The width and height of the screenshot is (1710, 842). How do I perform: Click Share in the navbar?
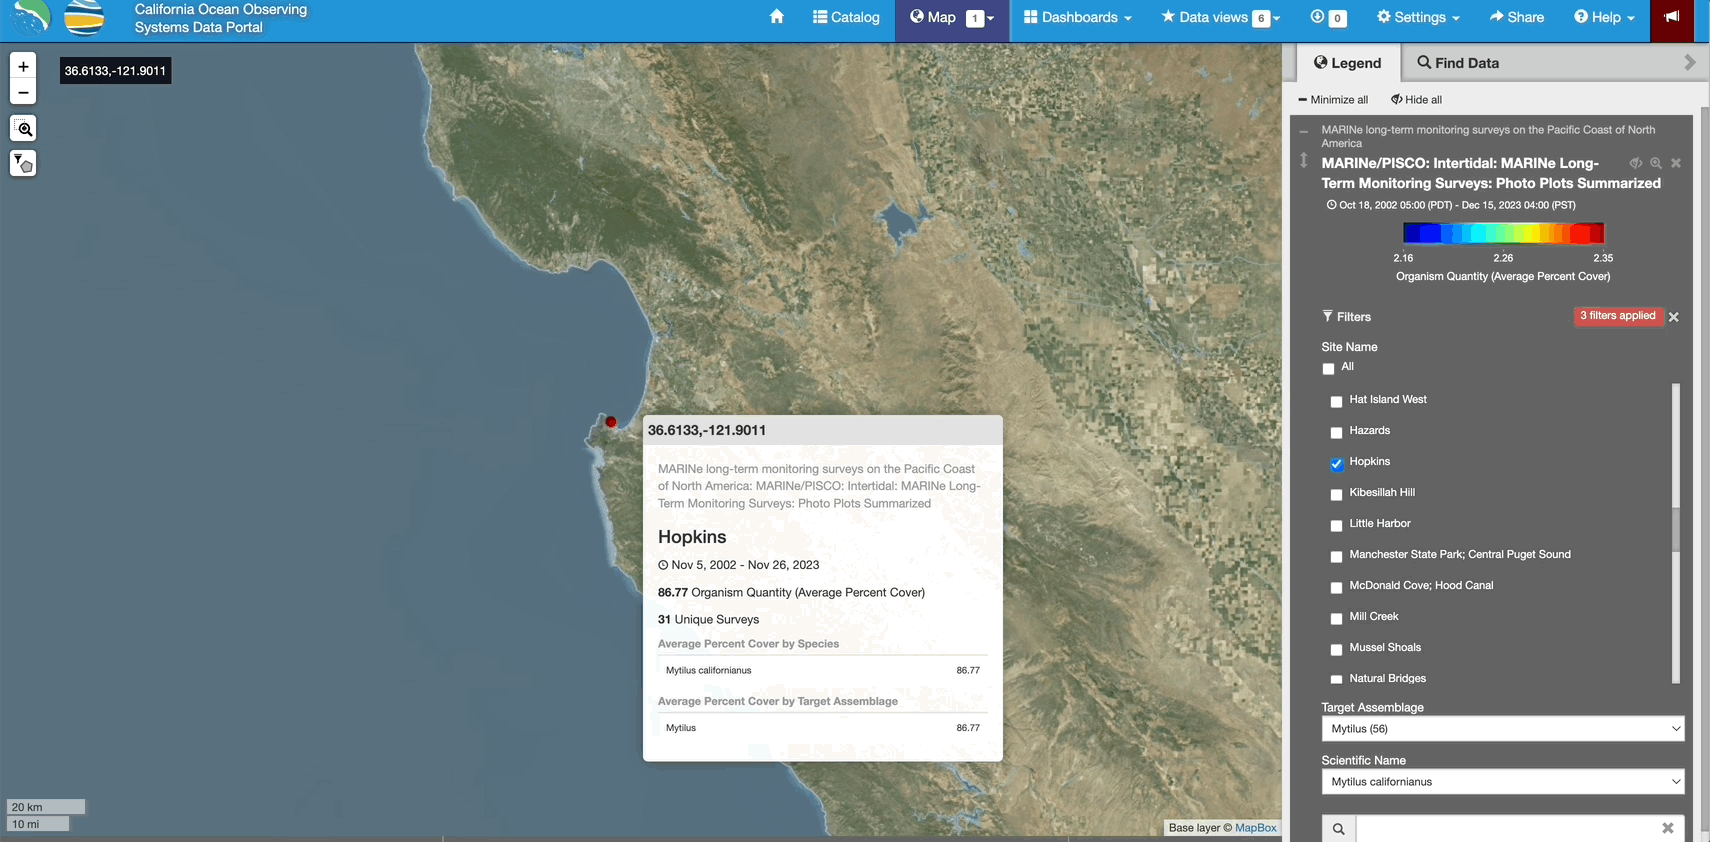point(1517,17)
